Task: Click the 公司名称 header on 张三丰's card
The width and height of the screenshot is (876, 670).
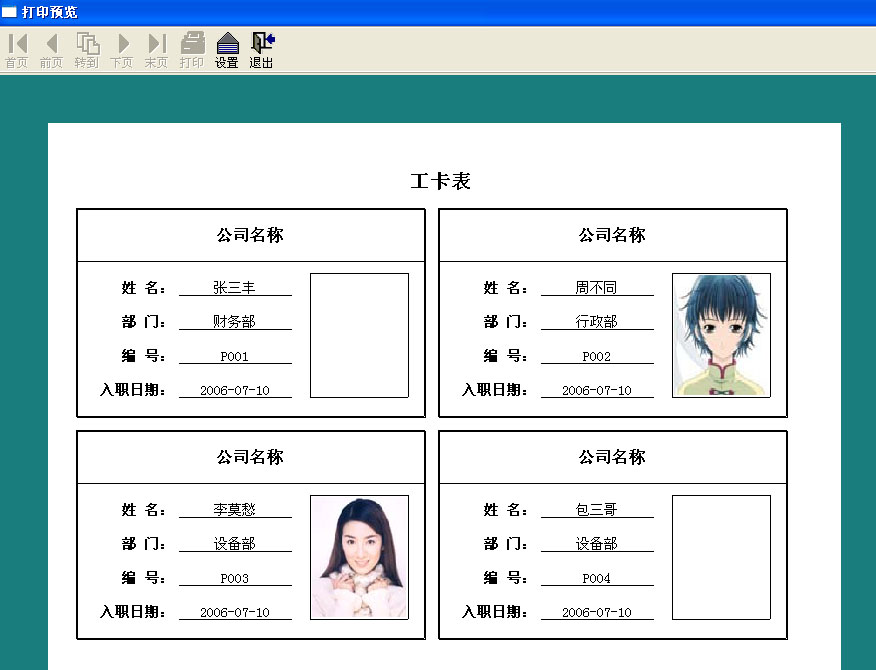Action: coord(250,235)
